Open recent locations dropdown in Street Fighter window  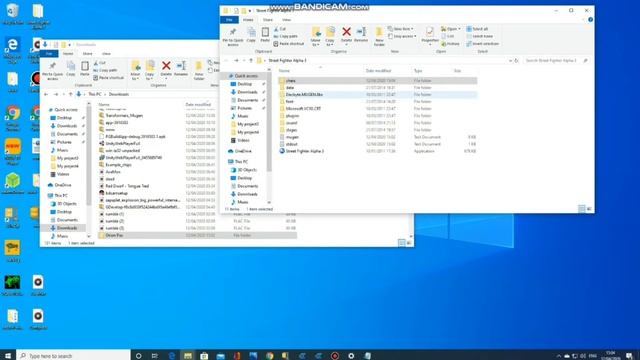point(244,60)
